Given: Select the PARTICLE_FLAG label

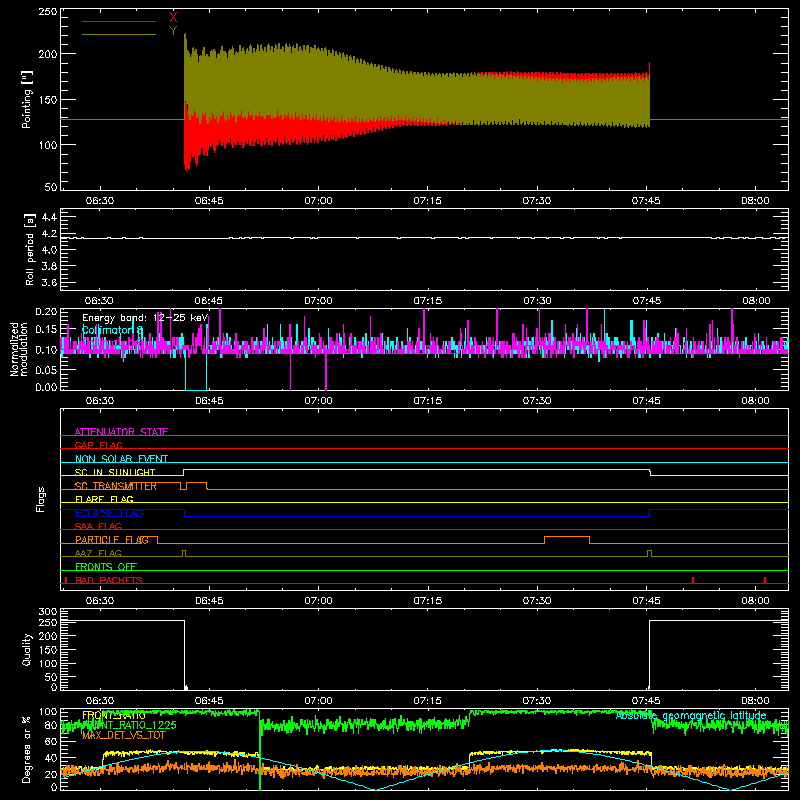Looking at the screenshot, I should (x=112, y=540).
